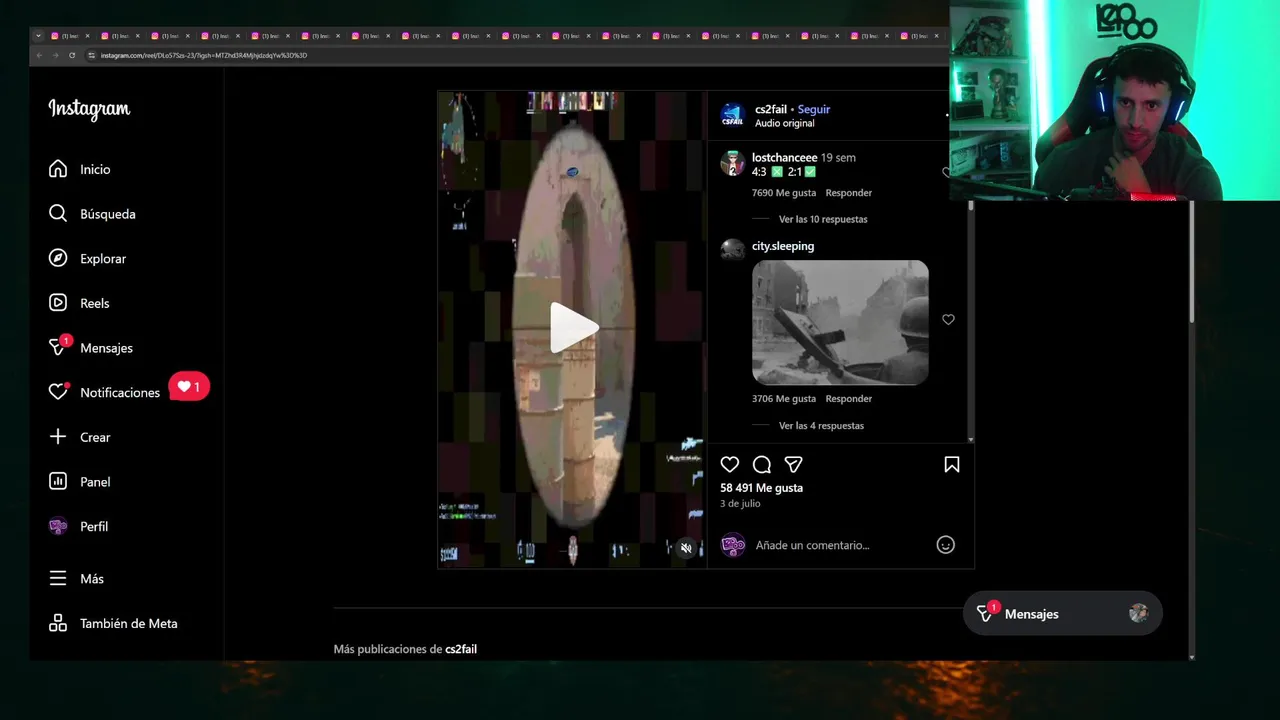Open the city.sleeping GIF comment image

[x=840, y=322]
